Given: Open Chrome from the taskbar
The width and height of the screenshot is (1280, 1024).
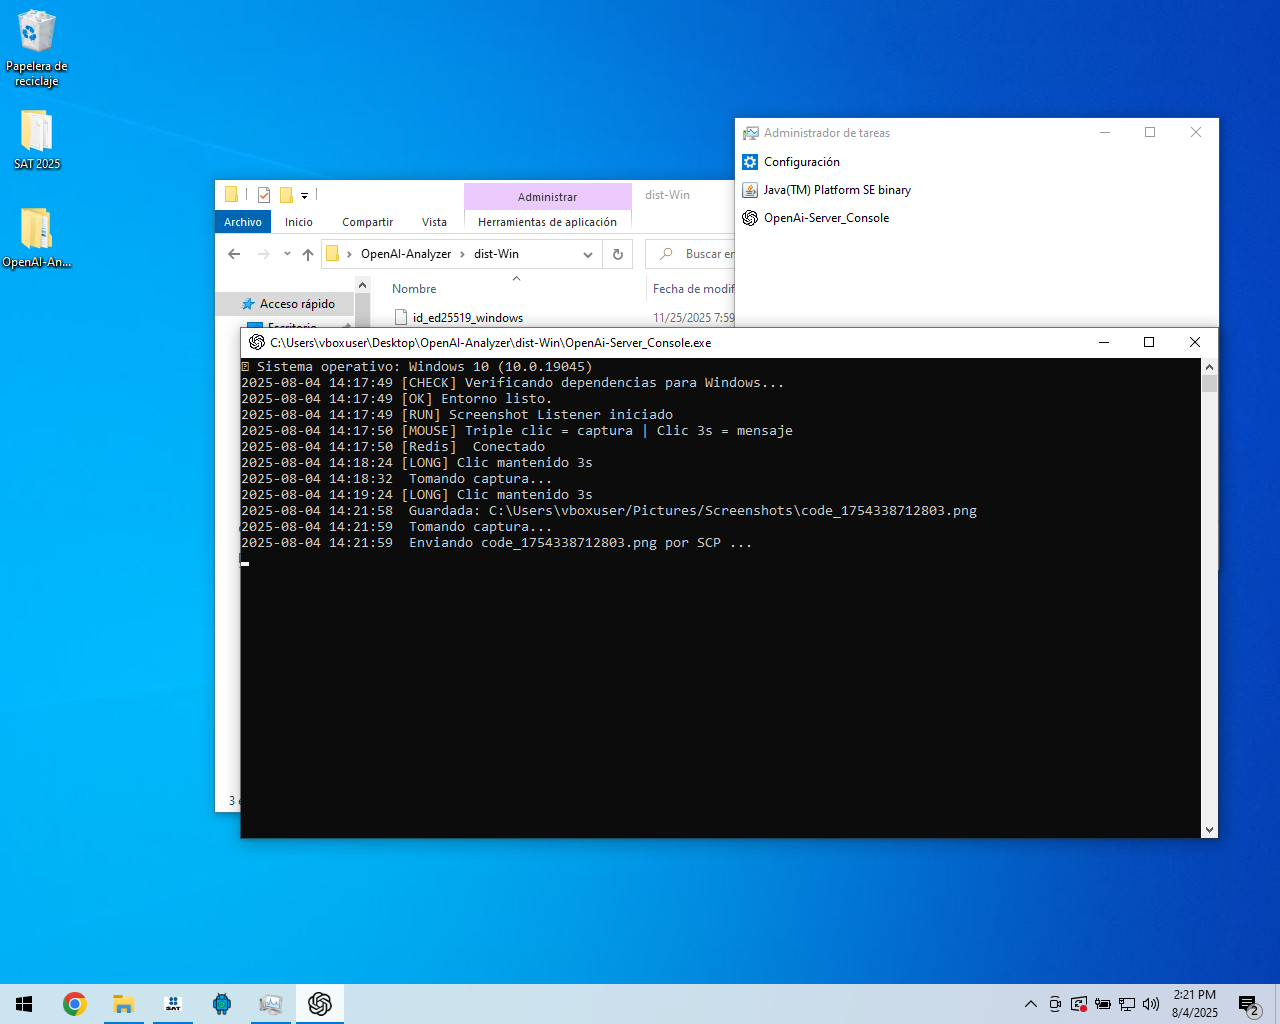Looking at the screenshot, I should pyautogui.click(x=74, y=1004).
